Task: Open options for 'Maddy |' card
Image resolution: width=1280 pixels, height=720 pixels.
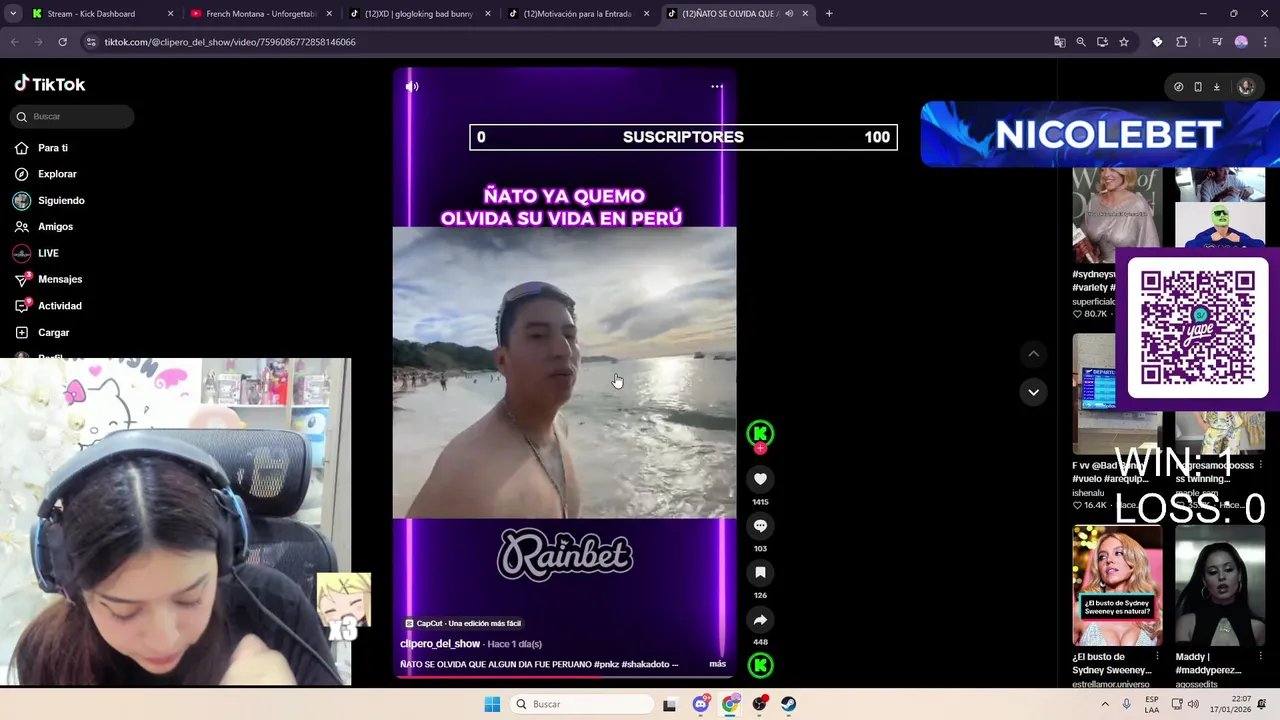Action: click(x=1260, y=657)
